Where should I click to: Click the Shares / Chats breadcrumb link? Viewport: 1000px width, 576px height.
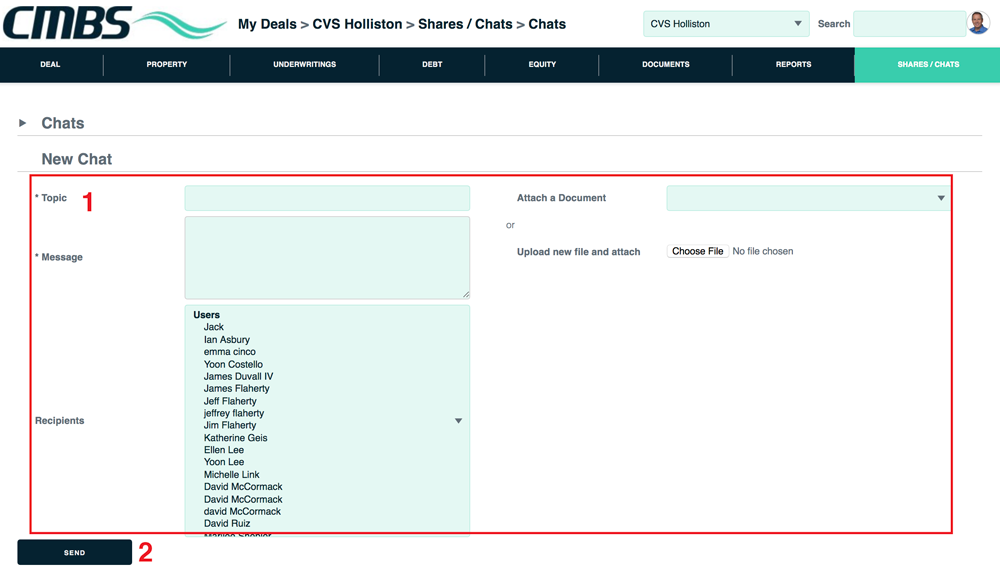tap(465, 24)
